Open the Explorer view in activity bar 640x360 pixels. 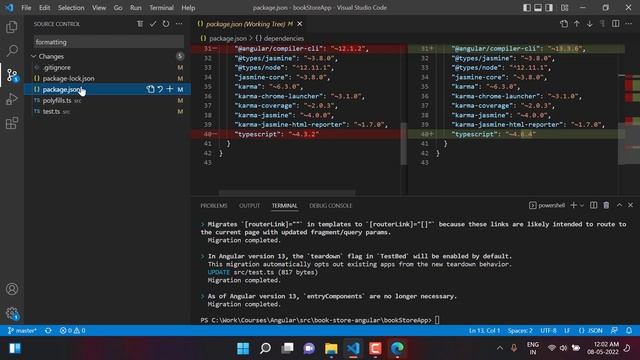pyautogui.click(x=12, y=27)
